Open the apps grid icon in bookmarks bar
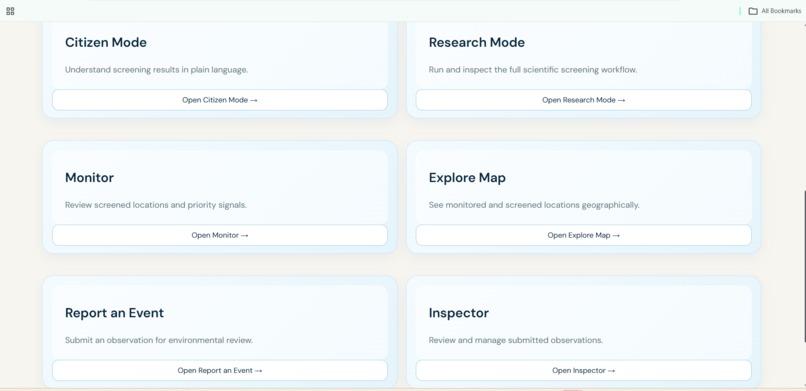 pyautogui.click(x=10, y=11)
